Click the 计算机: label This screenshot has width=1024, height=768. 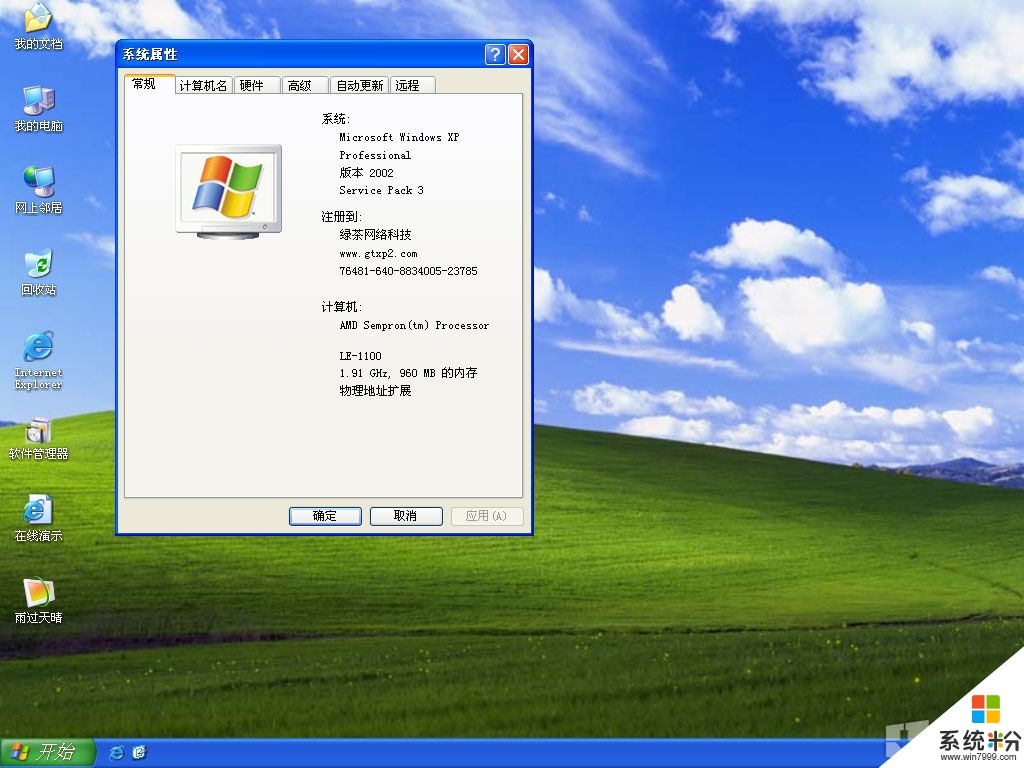342,306
